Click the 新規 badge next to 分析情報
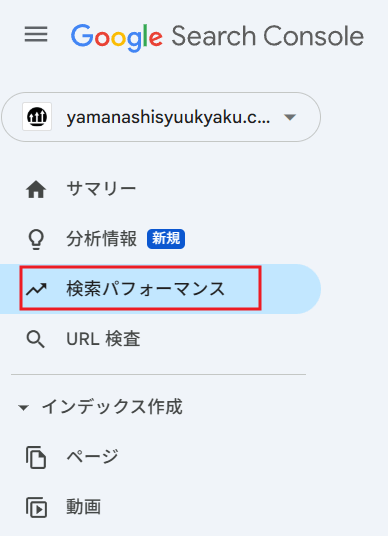 click(x=166, y=239)
